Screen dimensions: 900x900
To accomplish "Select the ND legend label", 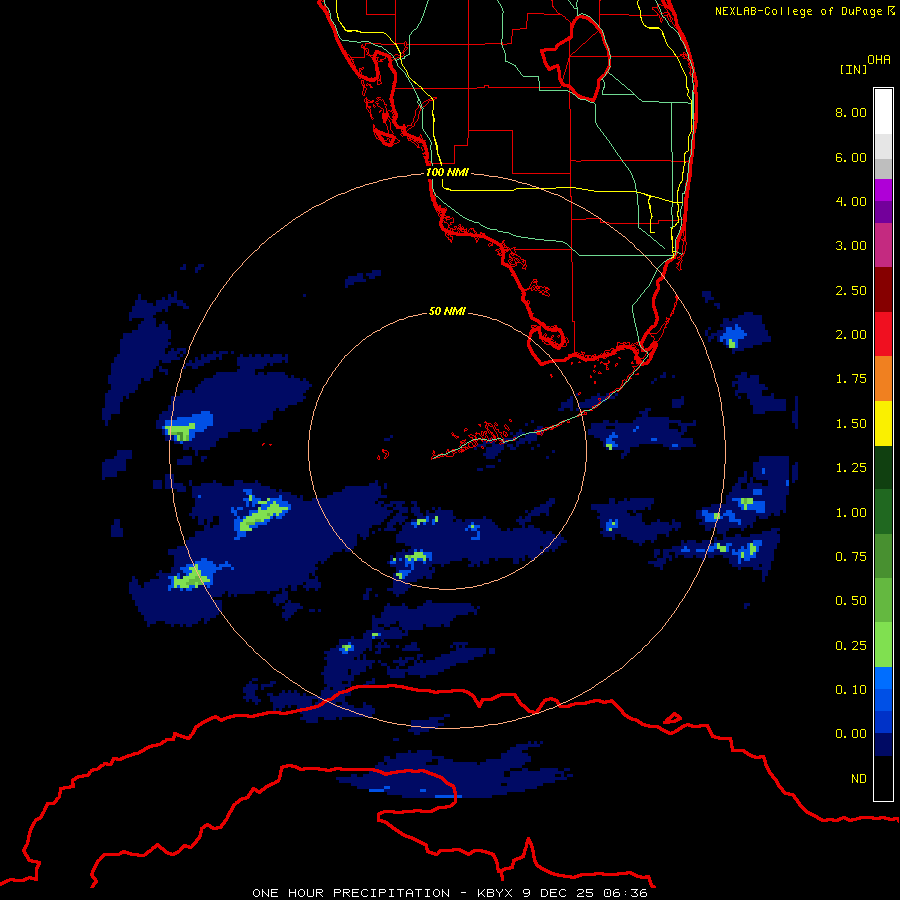I will [859, 779].
